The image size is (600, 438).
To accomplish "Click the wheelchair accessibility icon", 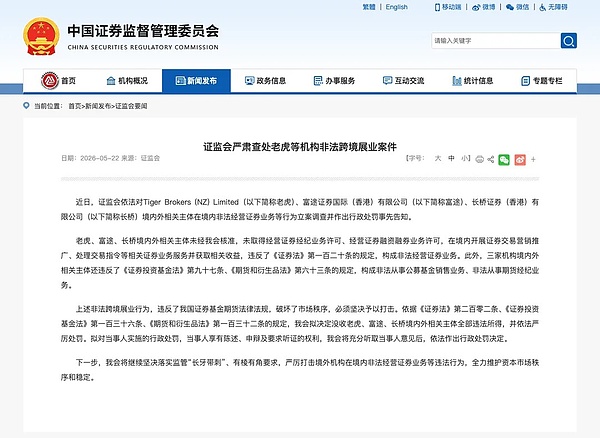I will pos(543,7).
